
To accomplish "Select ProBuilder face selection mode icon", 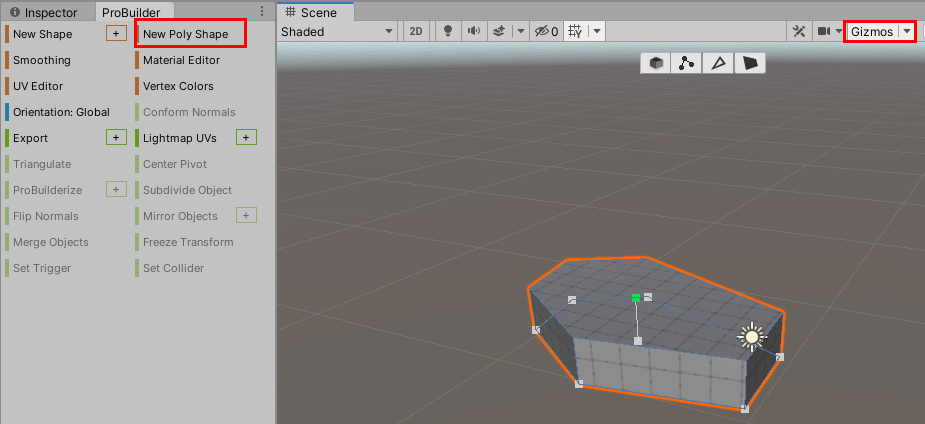I will 750,63.
